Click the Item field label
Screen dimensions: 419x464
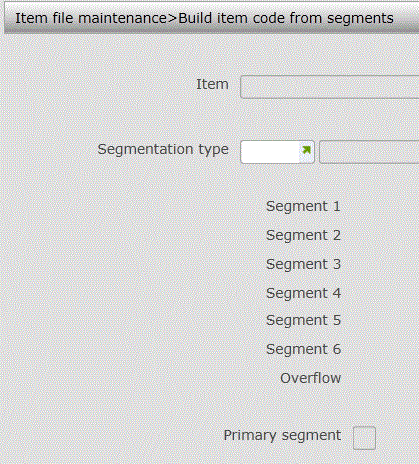tap(212, 84)
